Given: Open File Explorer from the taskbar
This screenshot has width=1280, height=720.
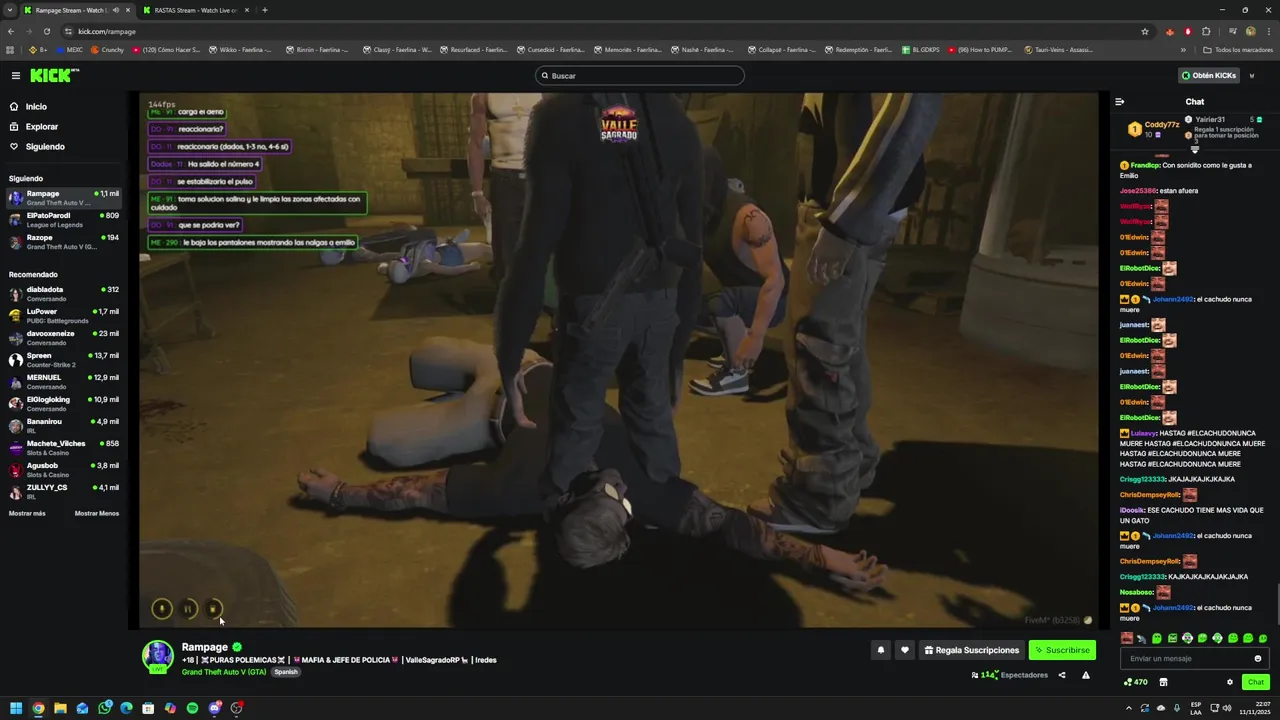Looking at the screenshot, I should pos(60,708).
